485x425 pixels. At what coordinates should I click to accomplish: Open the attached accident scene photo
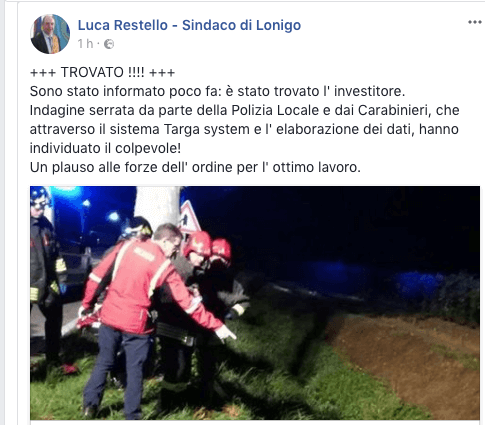tap(255, 303)
